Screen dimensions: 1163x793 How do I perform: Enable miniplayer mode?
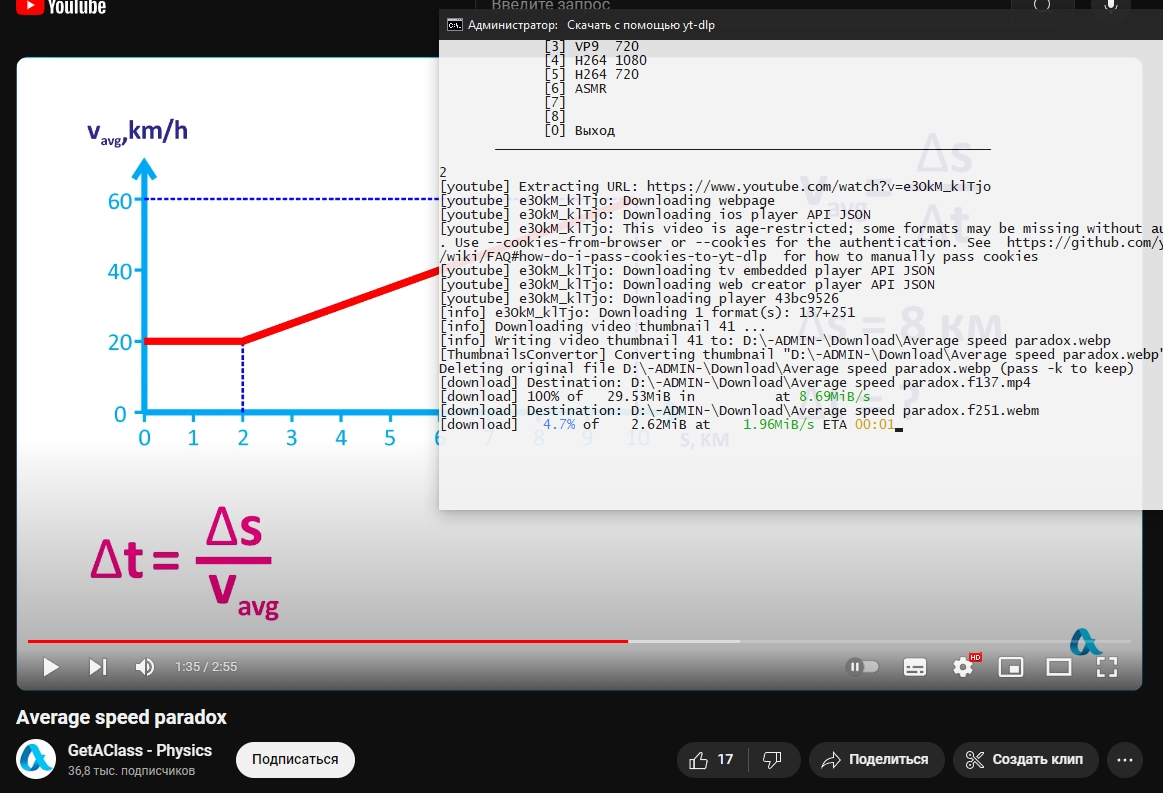click(1011, 667)
